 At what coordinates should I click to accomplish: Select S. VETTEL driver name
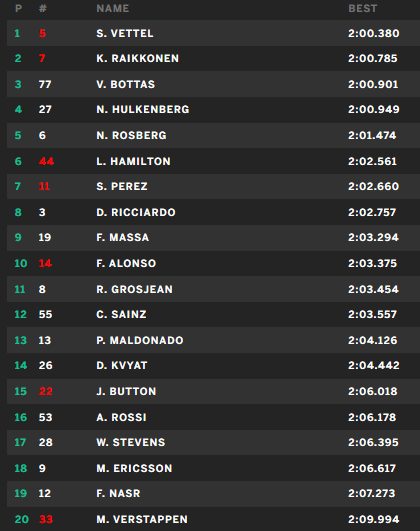tap(125, 33)
